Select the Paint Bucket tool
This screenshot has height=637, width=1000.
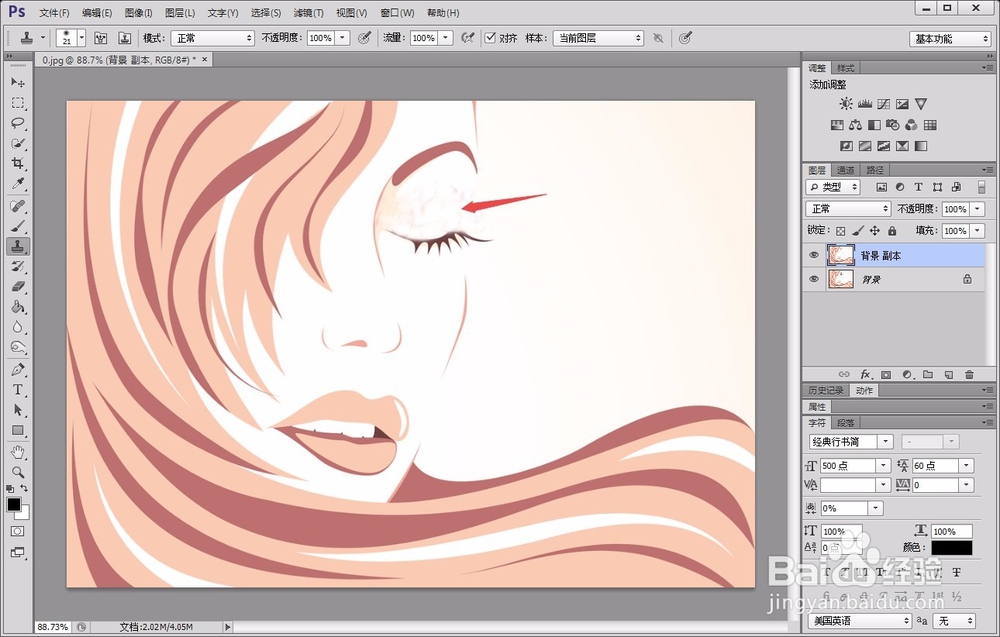click(x=18, y=307)
